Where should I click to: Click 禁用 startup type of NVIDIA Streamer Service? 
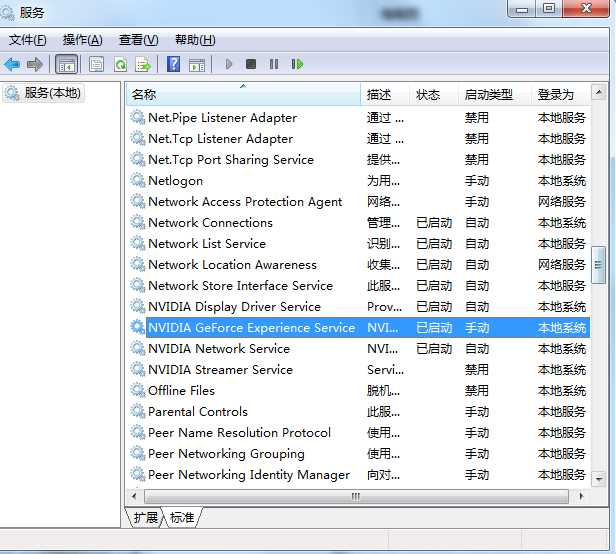tap(477, 369)
